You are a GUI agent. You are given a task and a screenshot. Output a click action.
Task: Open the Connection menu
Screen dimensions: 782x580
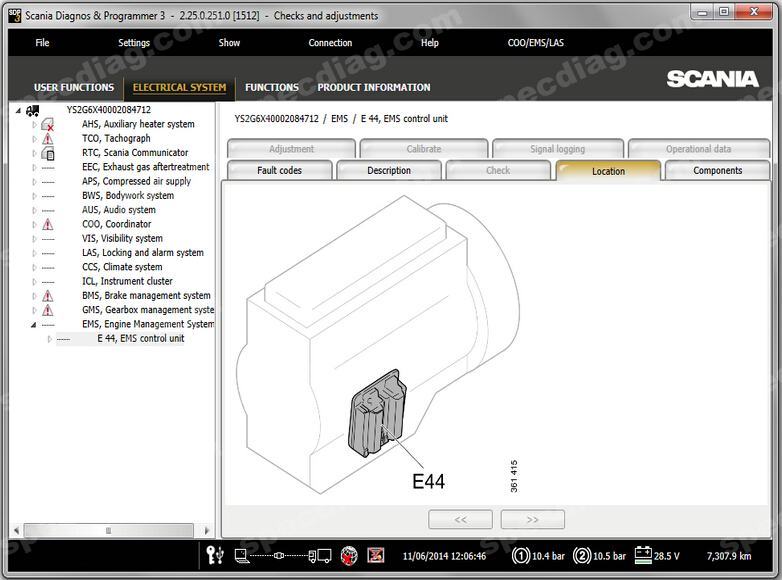pos(330,43)
